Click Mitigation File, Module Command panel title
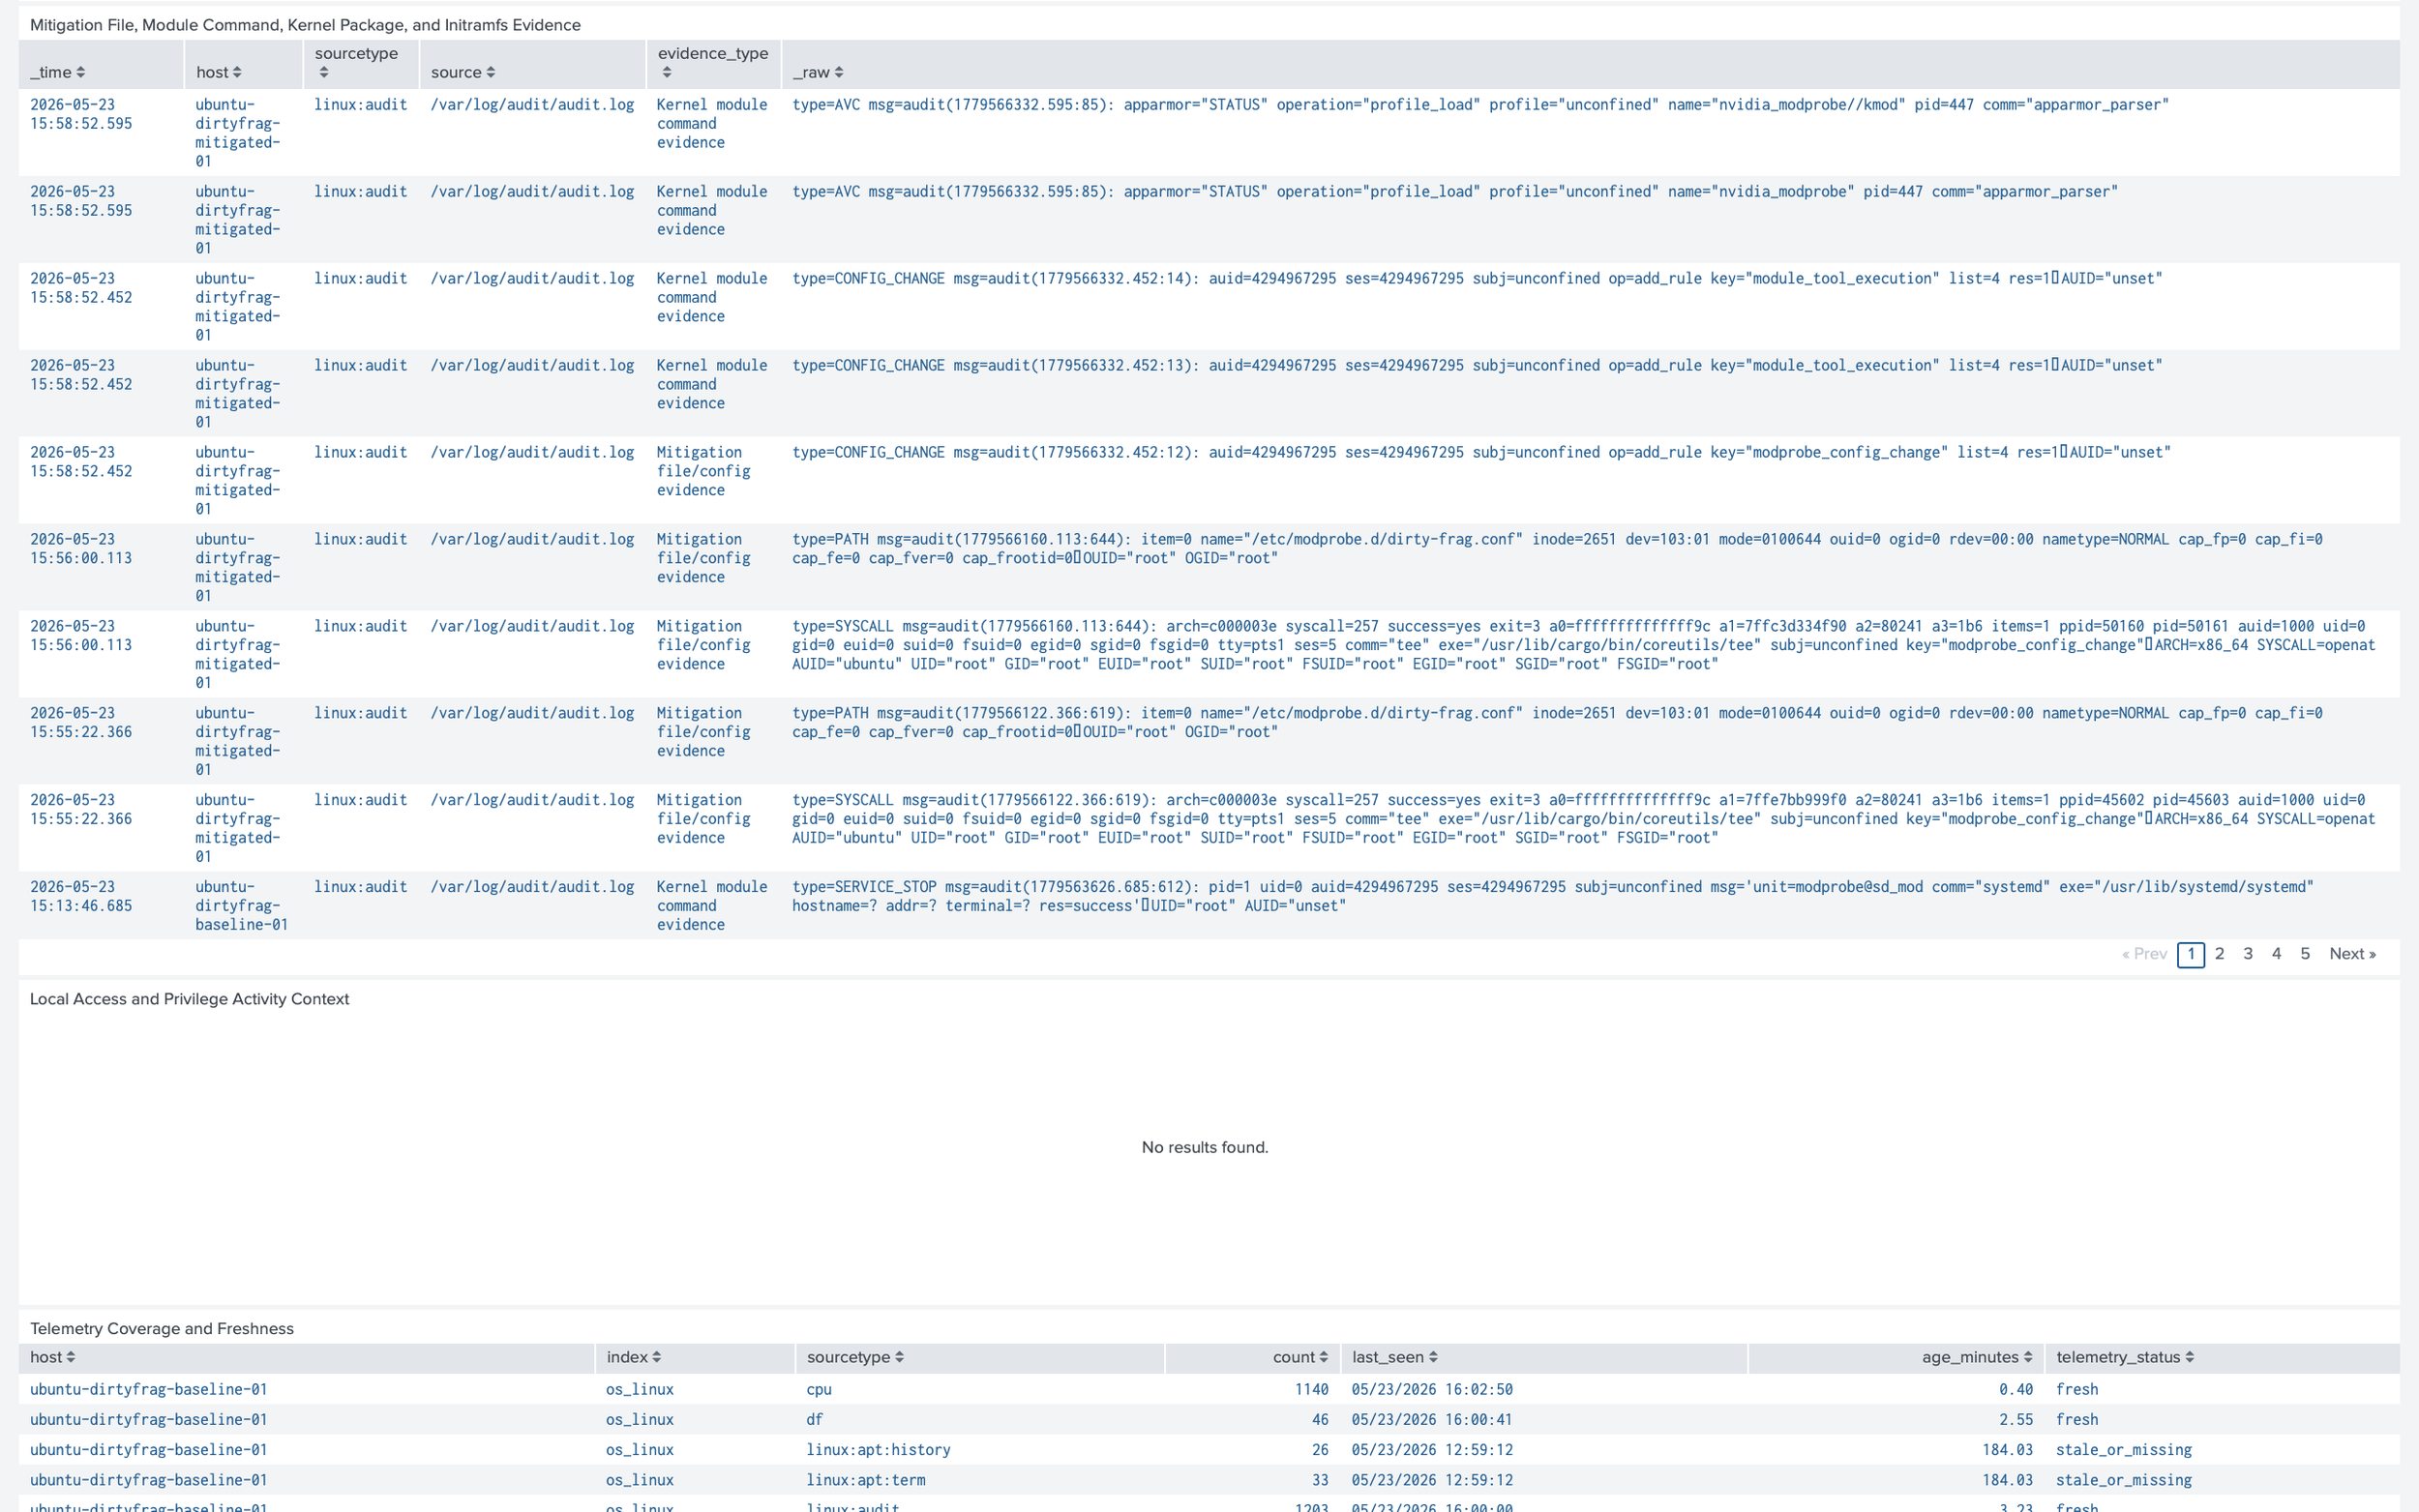Image resolution: width=2419 pixels, height=1512 pixels. coord(305,25)
